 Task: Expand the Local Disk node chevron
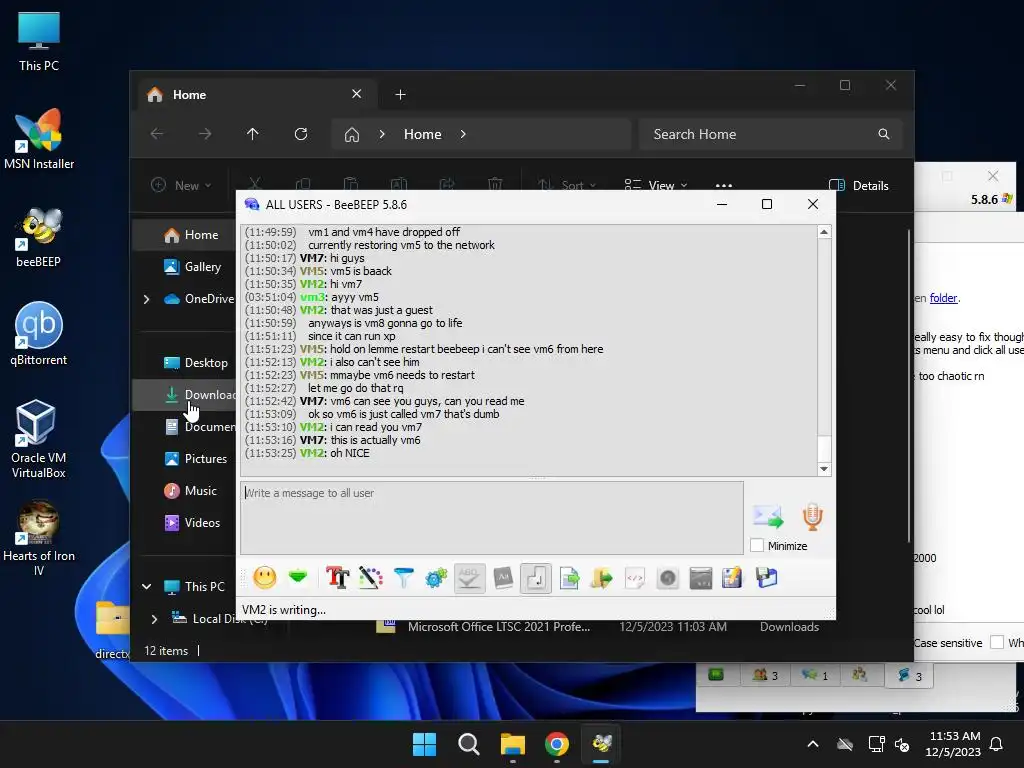(x=154, y=618)
